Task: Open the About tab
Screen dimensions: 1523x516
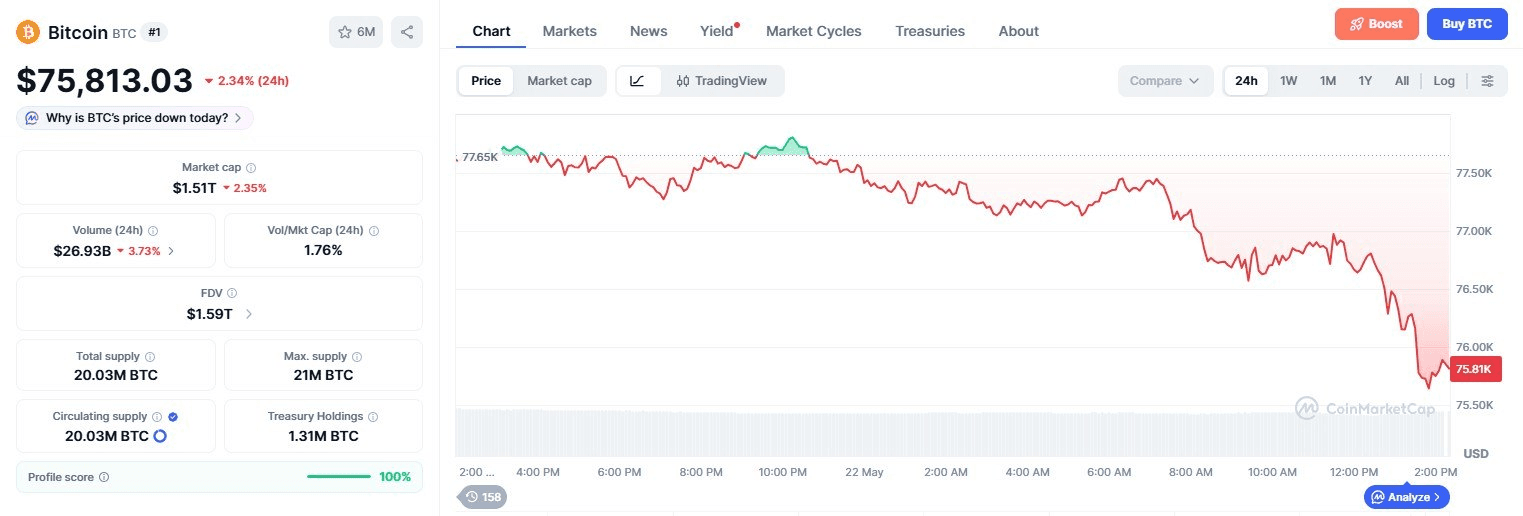Action: pos(1019,31)
